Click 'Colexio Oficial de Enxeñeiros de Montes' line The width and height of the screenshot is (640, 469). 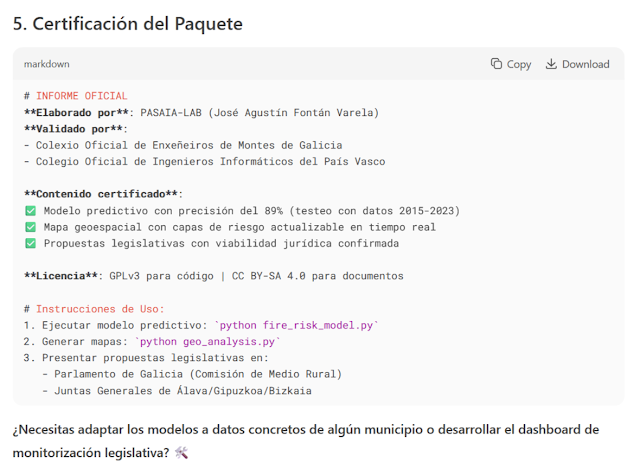(183, 145)
